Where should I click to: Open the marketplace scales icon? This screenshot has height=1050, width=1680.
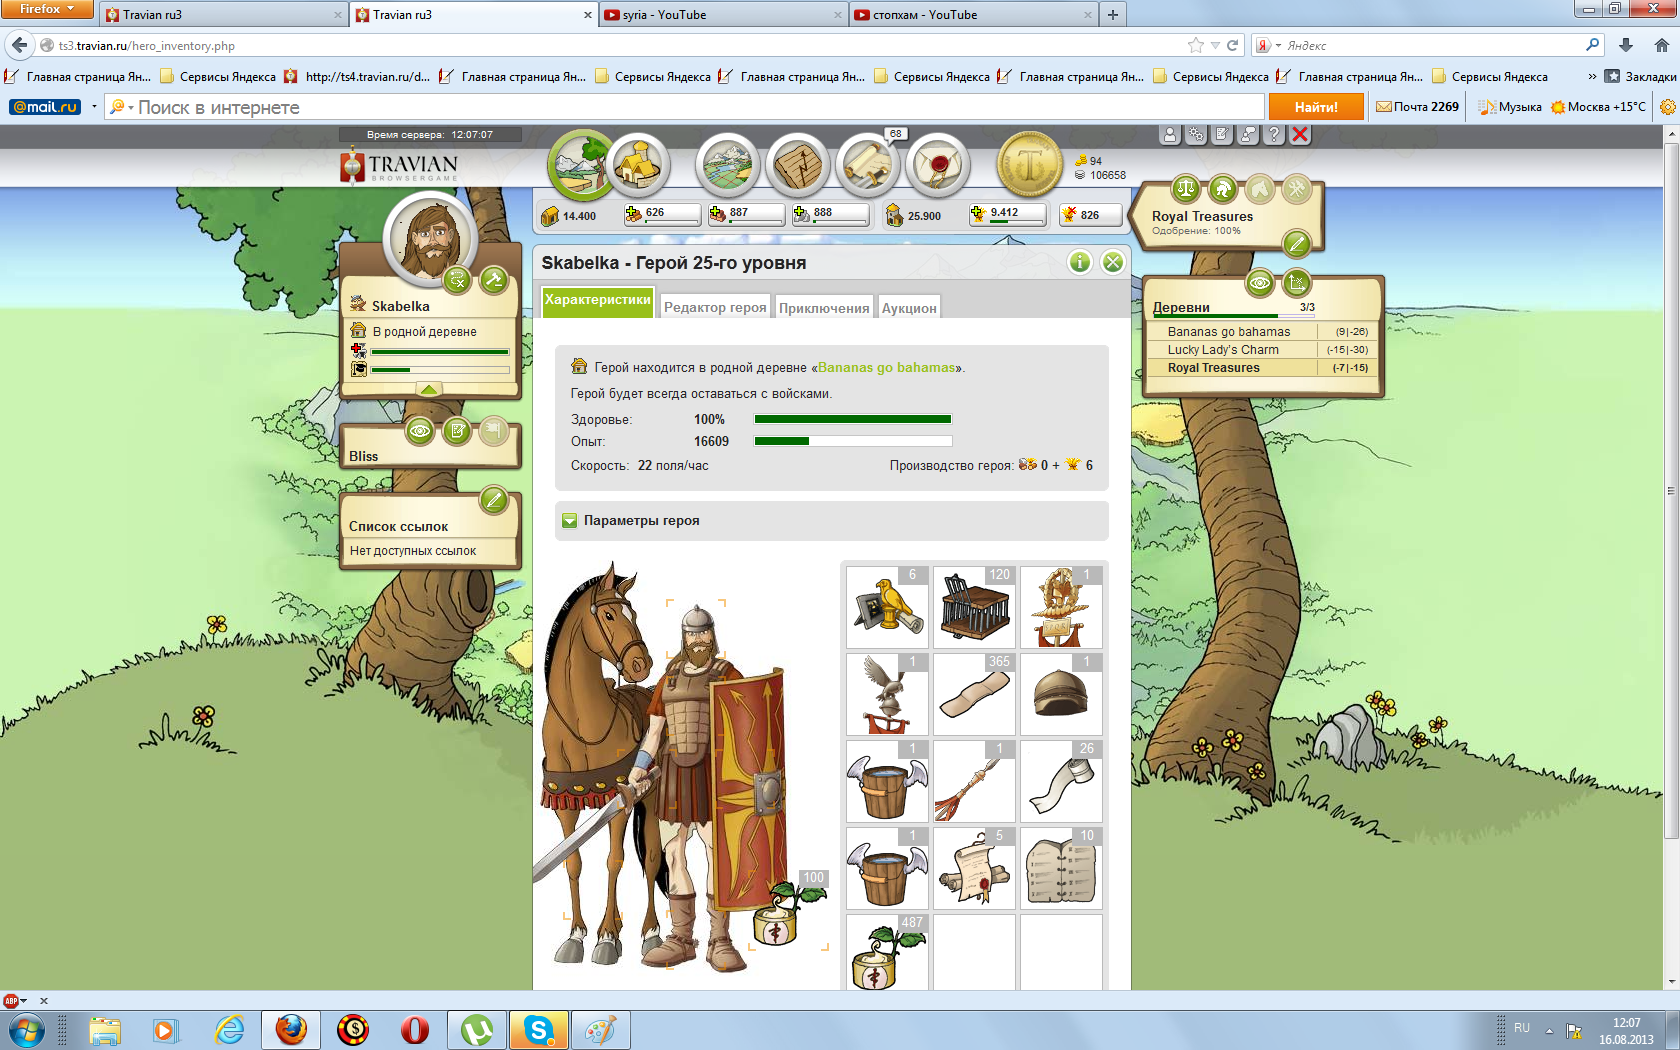tap(1185, 188)
